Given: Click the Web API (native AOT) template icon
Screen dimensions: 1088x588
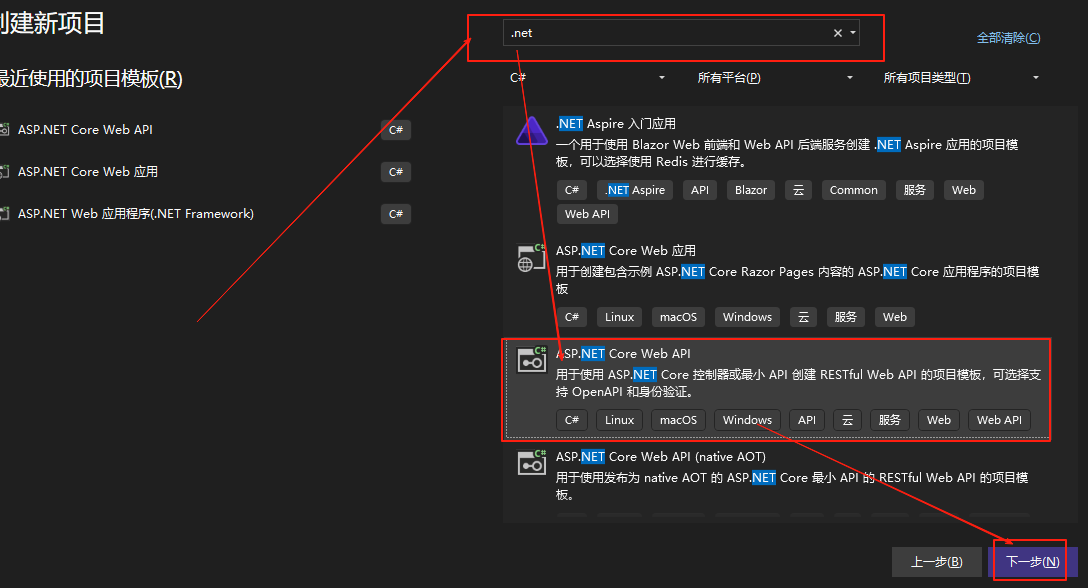Looking at the screenshot, I should tap(532, 463).
